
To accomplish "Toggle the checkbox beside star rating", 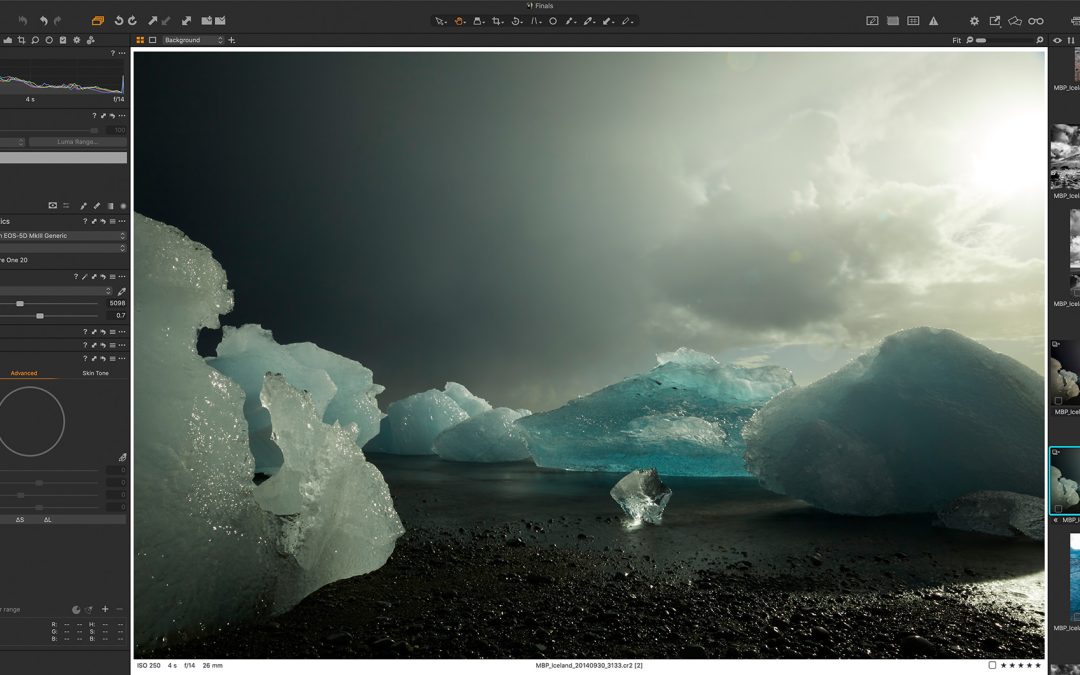I will [x=992, y=665].
